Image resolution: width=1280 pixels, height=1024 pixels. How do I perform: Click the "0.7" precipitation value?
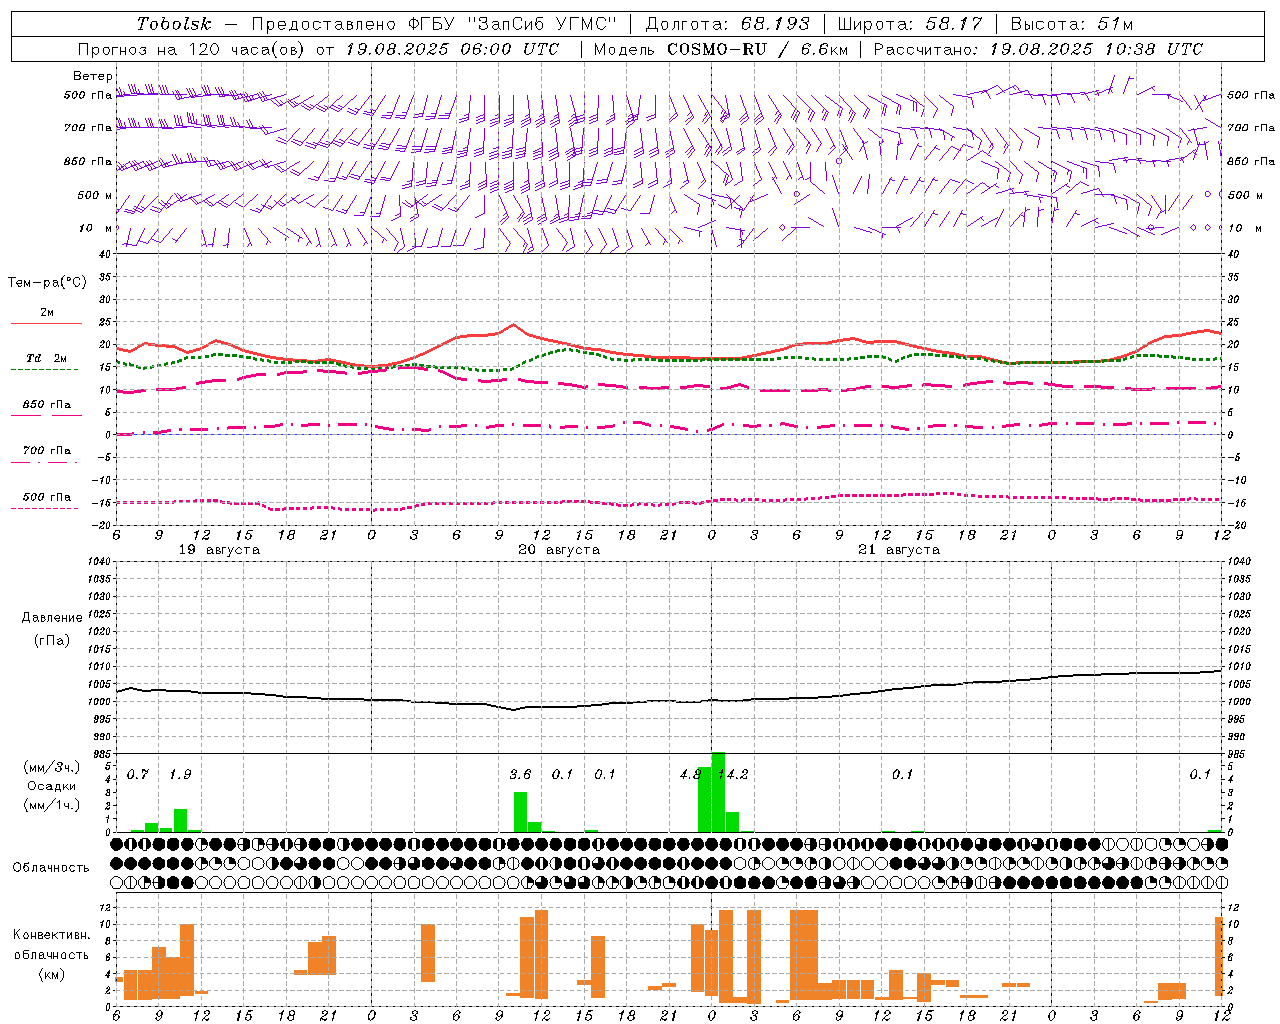(x=138, y=774)
